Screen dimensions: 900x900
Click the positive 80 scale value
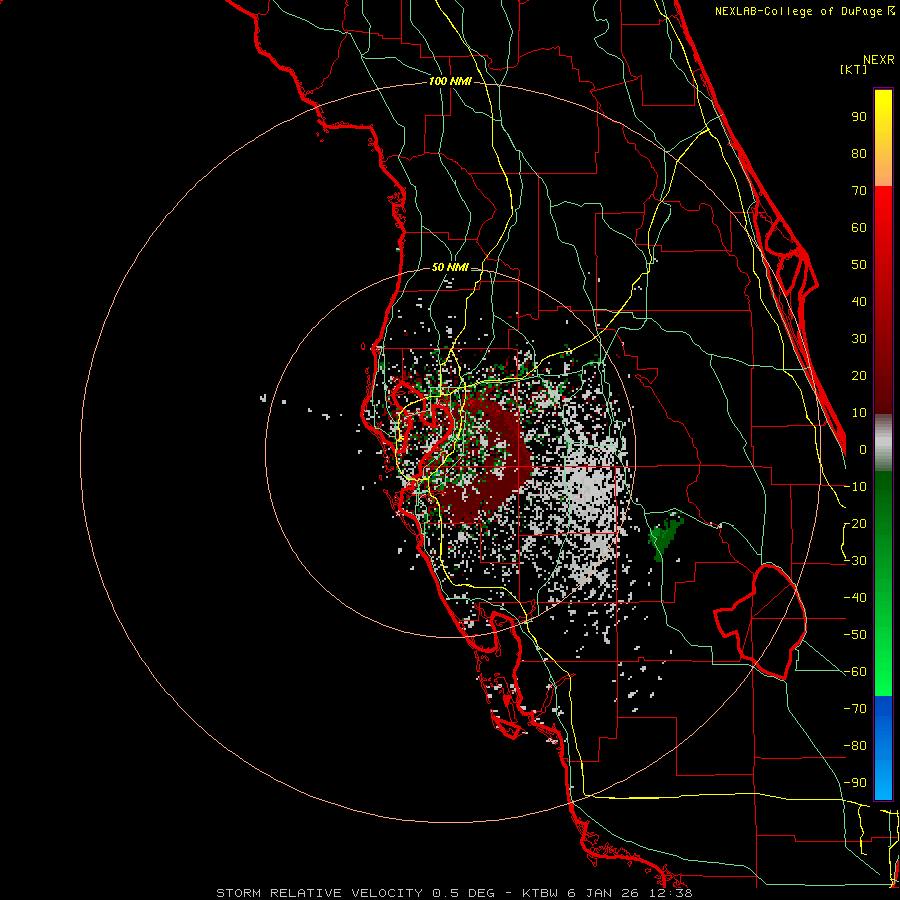859,154
